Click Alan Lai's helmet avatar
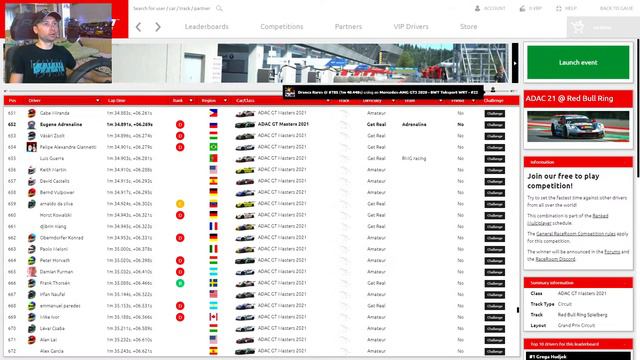This screenshot has width=640, height=360. pyautogui.click(x=31, y=340)
